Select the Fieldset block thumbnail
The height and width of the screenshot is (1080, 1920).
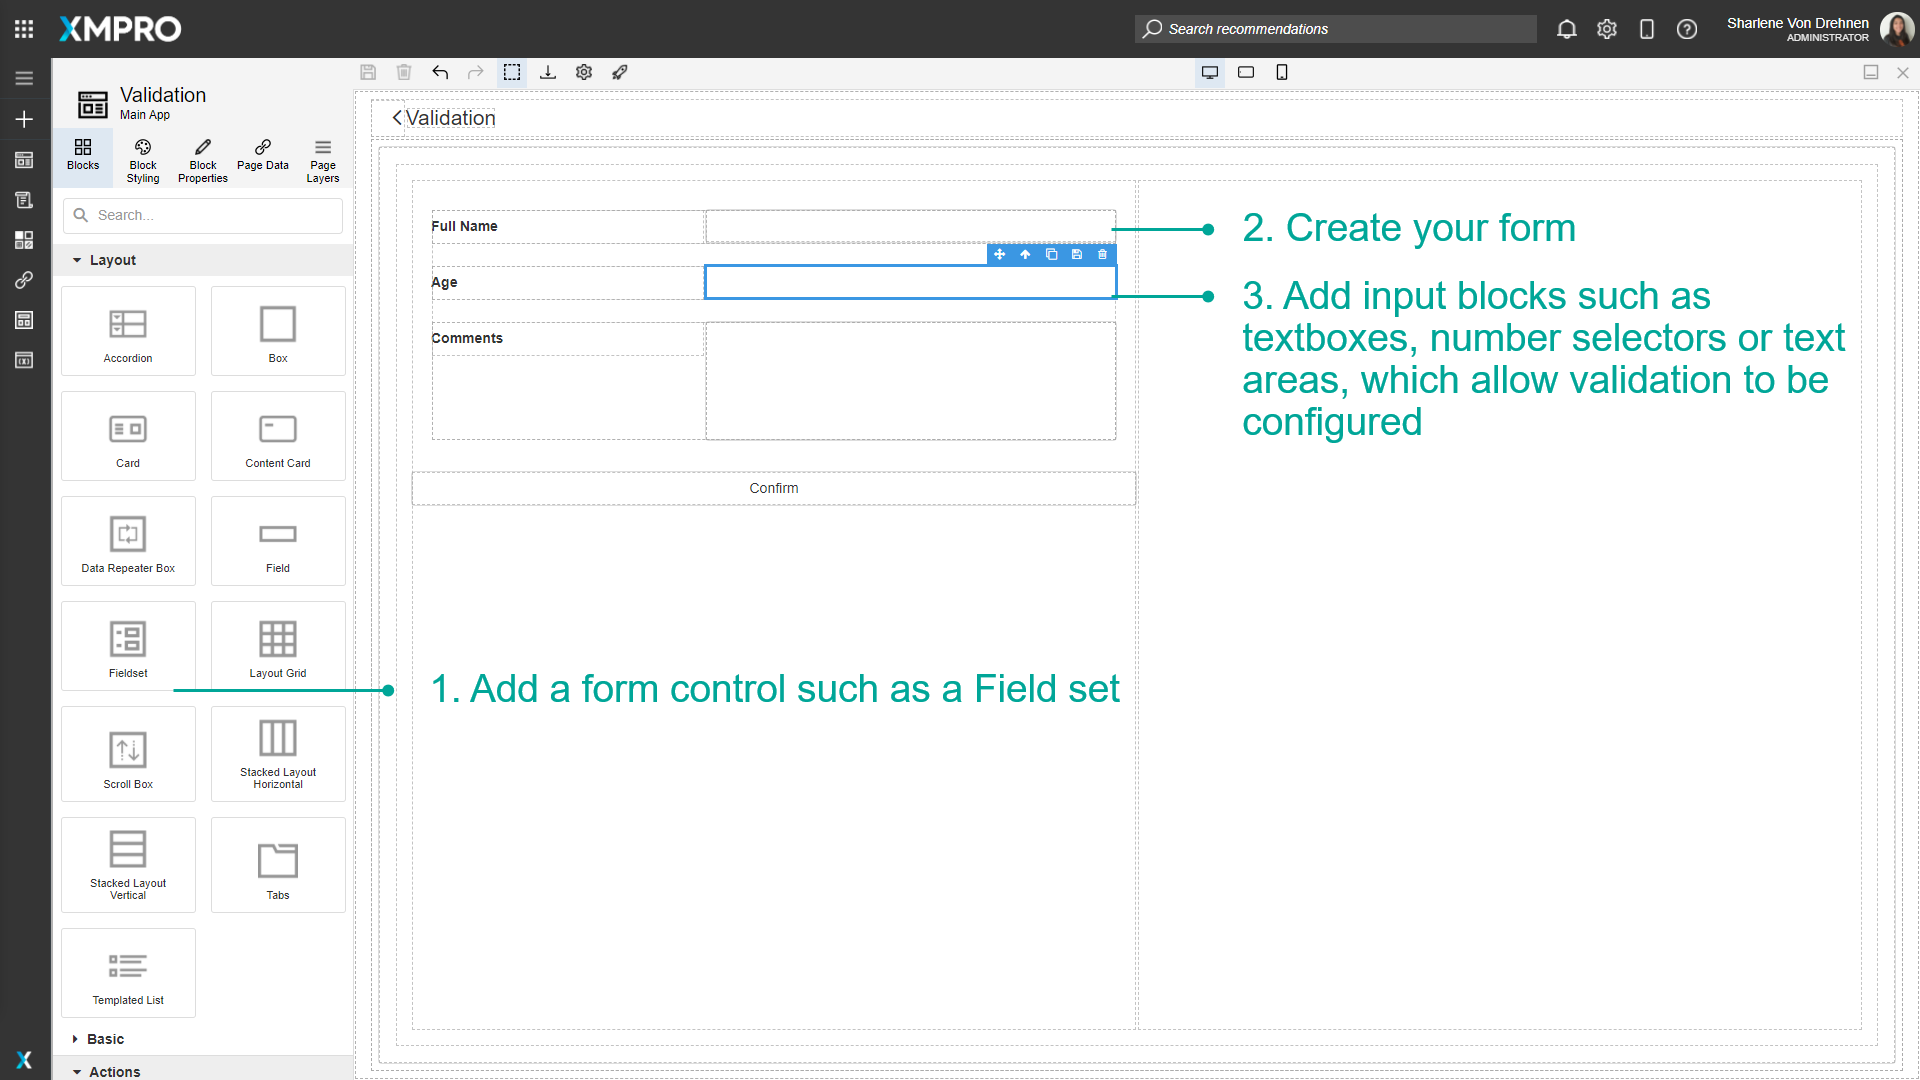point(127,645)
